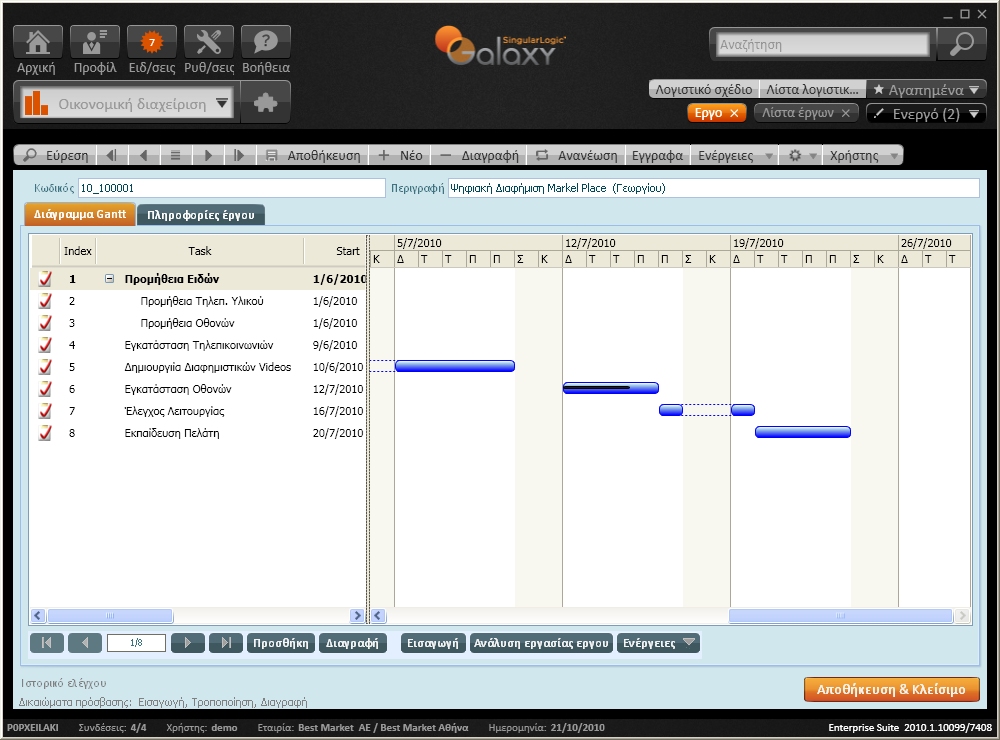
Task: Select the Εργο tab
Action: pos(708,113)
